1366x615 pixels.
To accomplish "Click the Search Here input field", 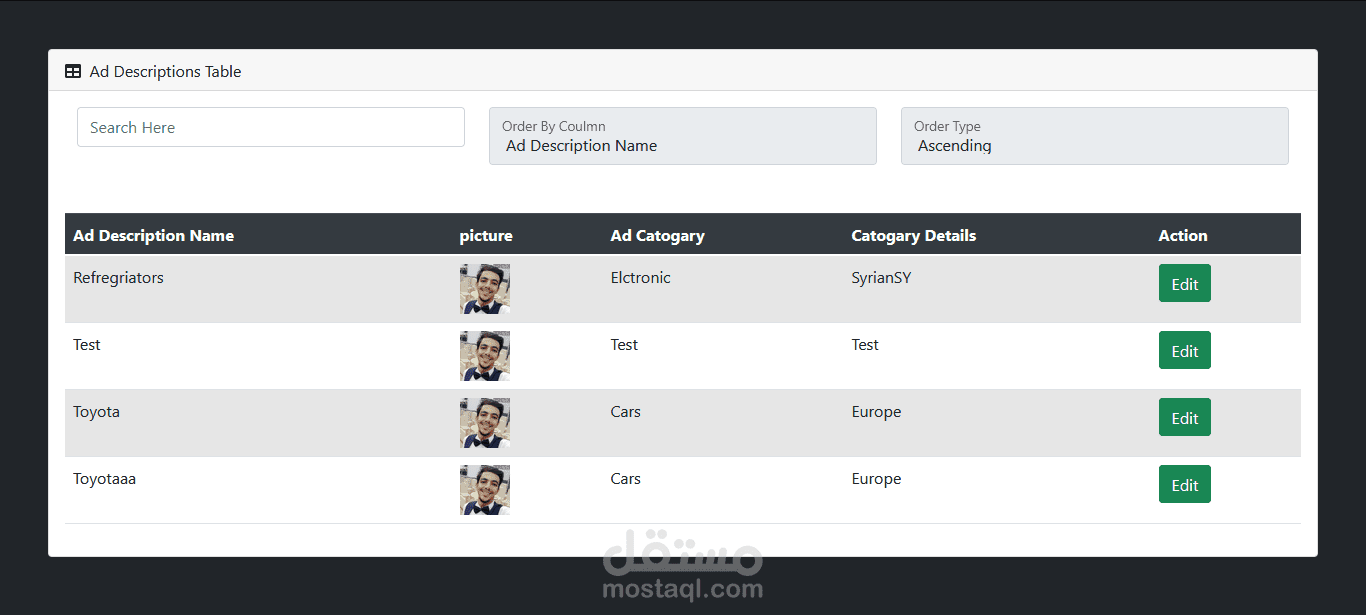I will point(271,127).
